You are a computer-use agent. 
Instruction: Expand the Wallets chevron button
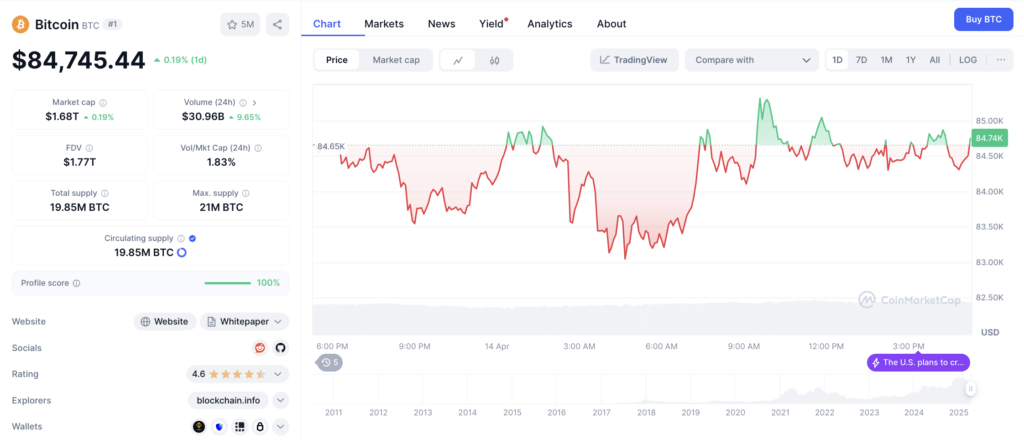click(280, 426)
